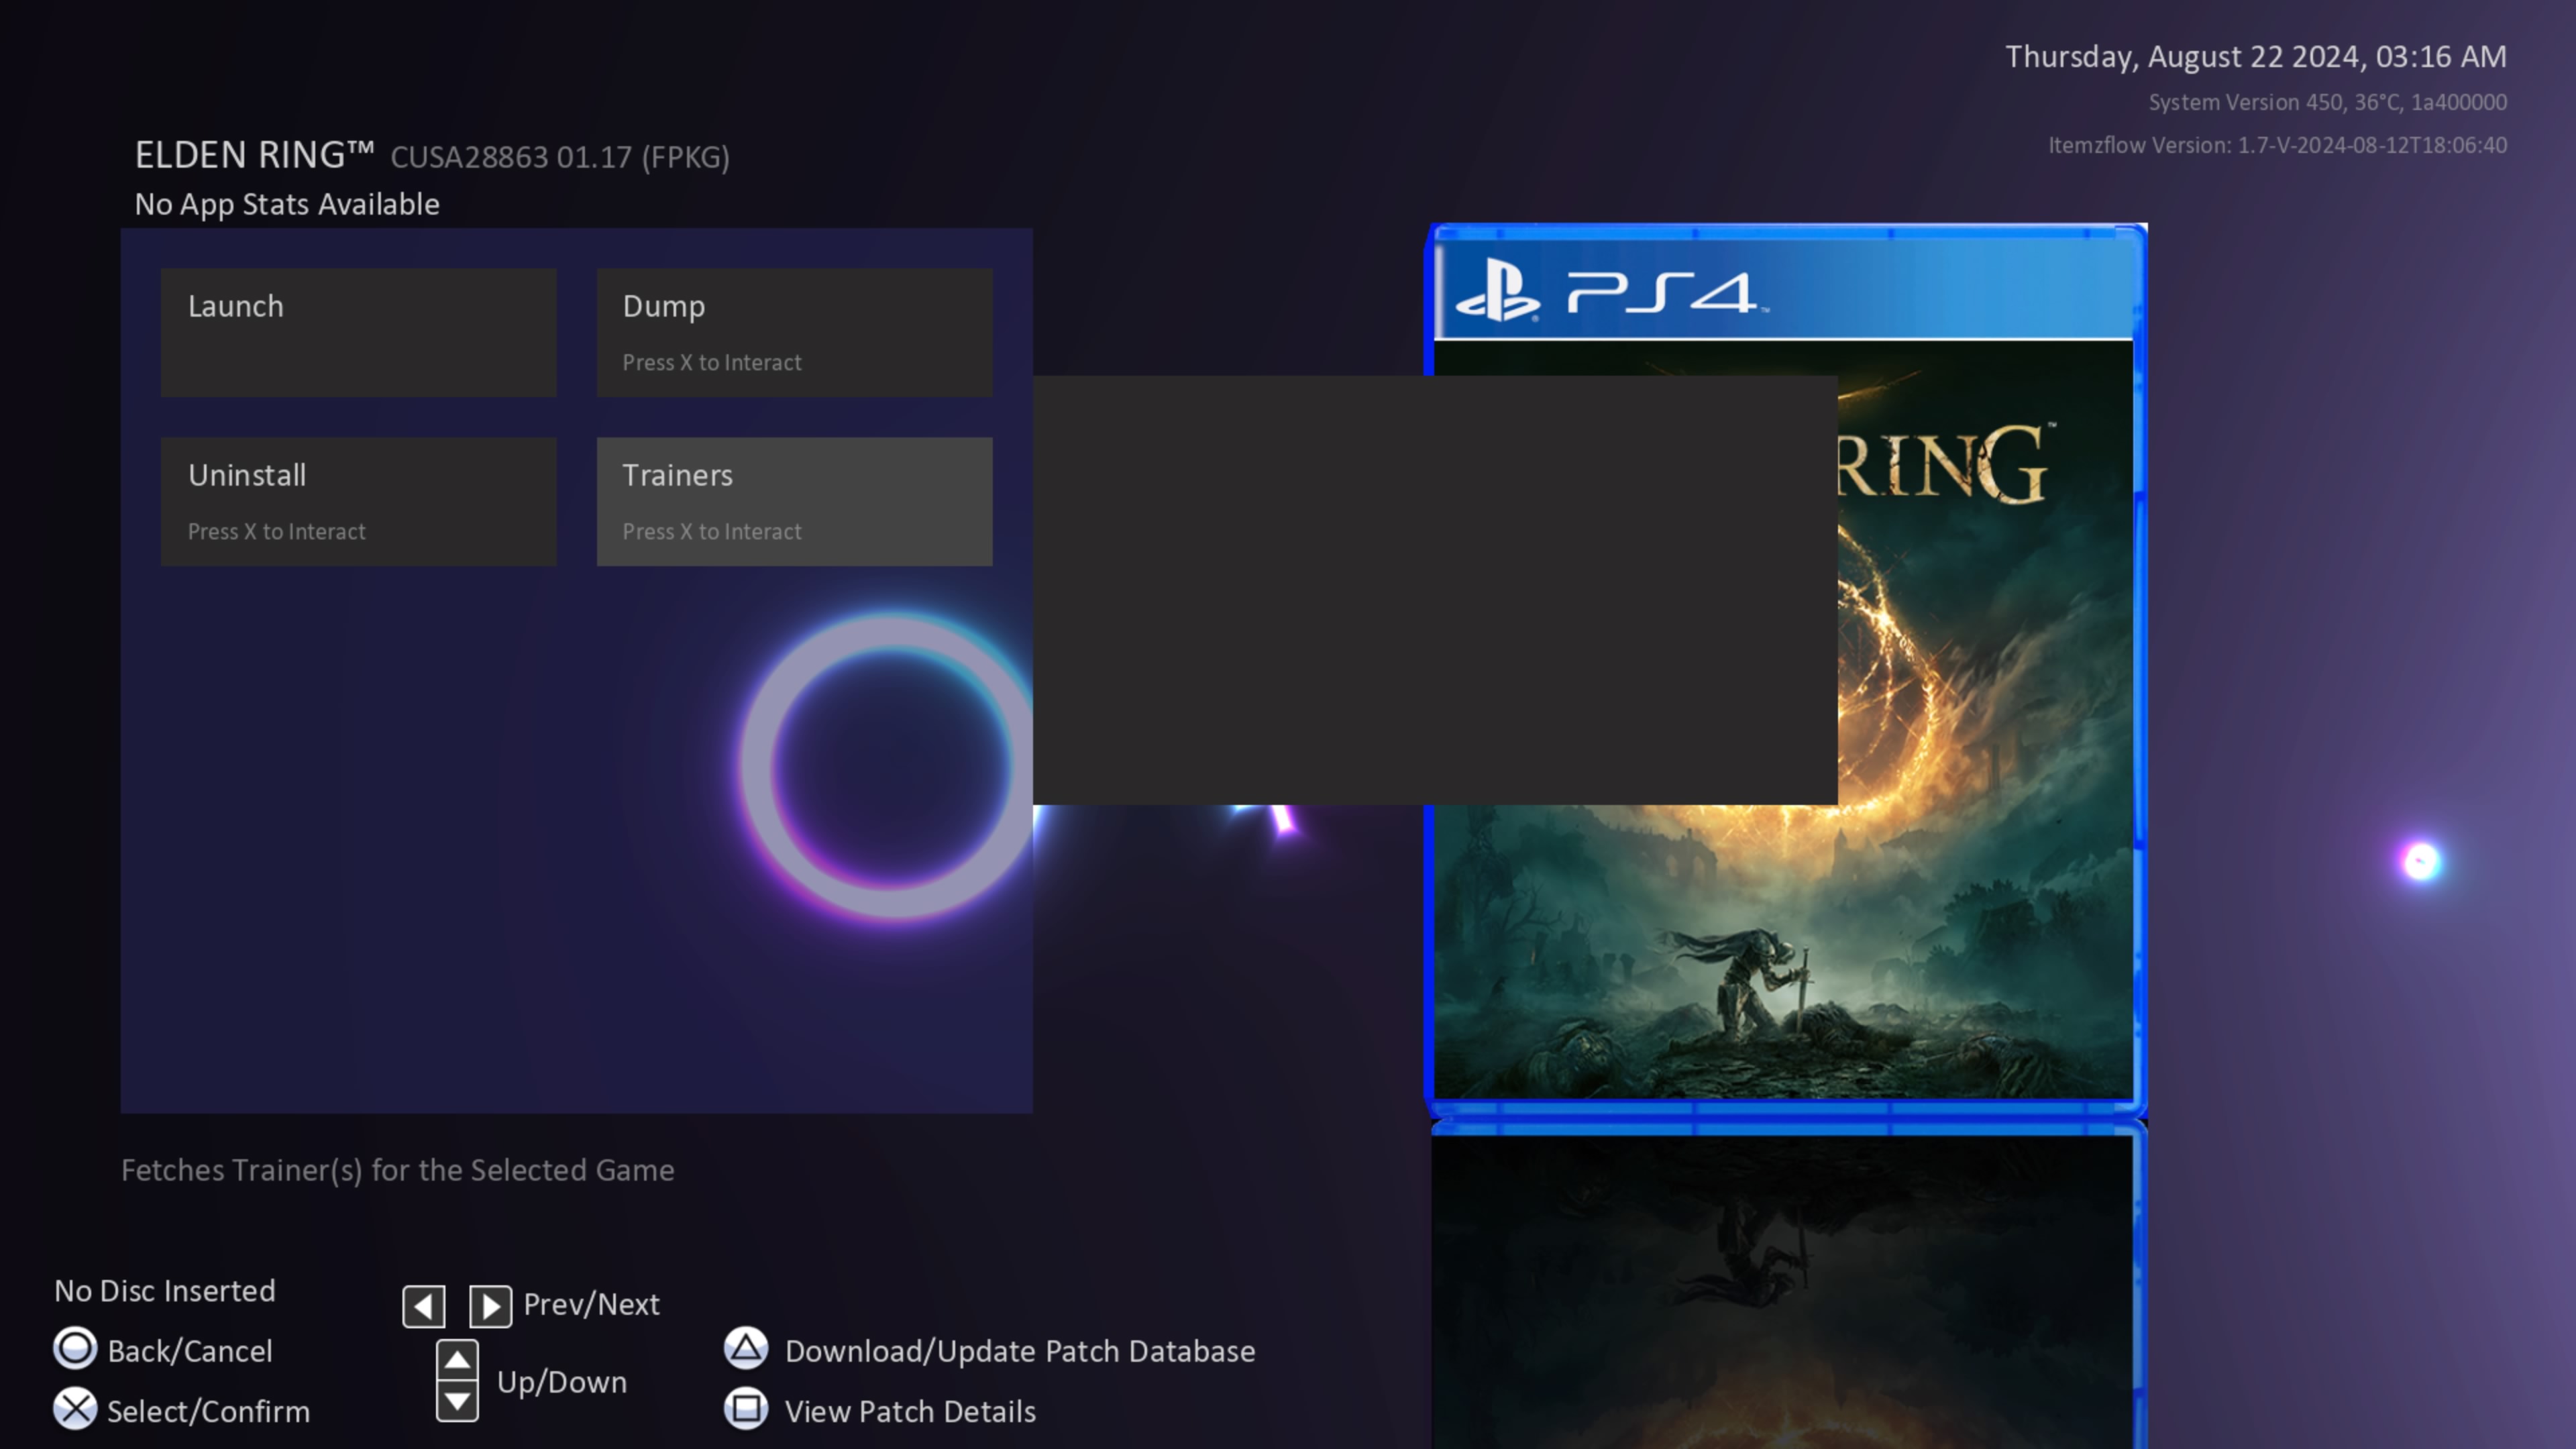Click the right arrow Next icon
The height and width of the screenshot is (1449, 2576).
[x=490, y=1306]
